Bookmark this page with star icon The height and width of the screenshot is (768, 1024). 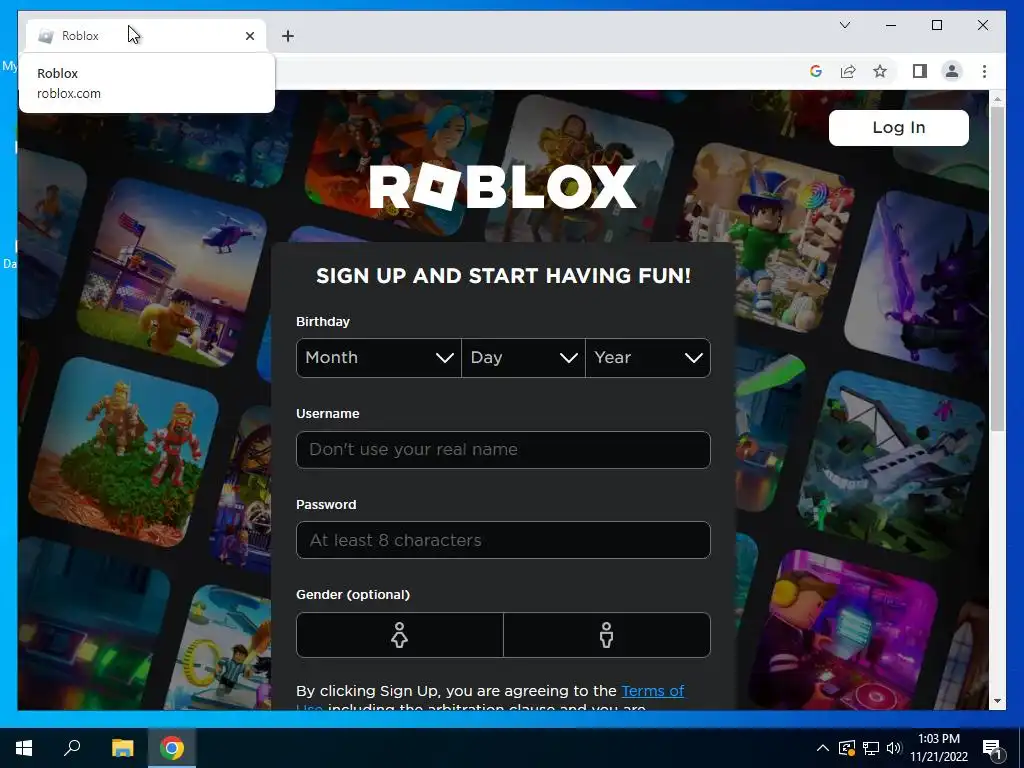(x=880, y=71)
